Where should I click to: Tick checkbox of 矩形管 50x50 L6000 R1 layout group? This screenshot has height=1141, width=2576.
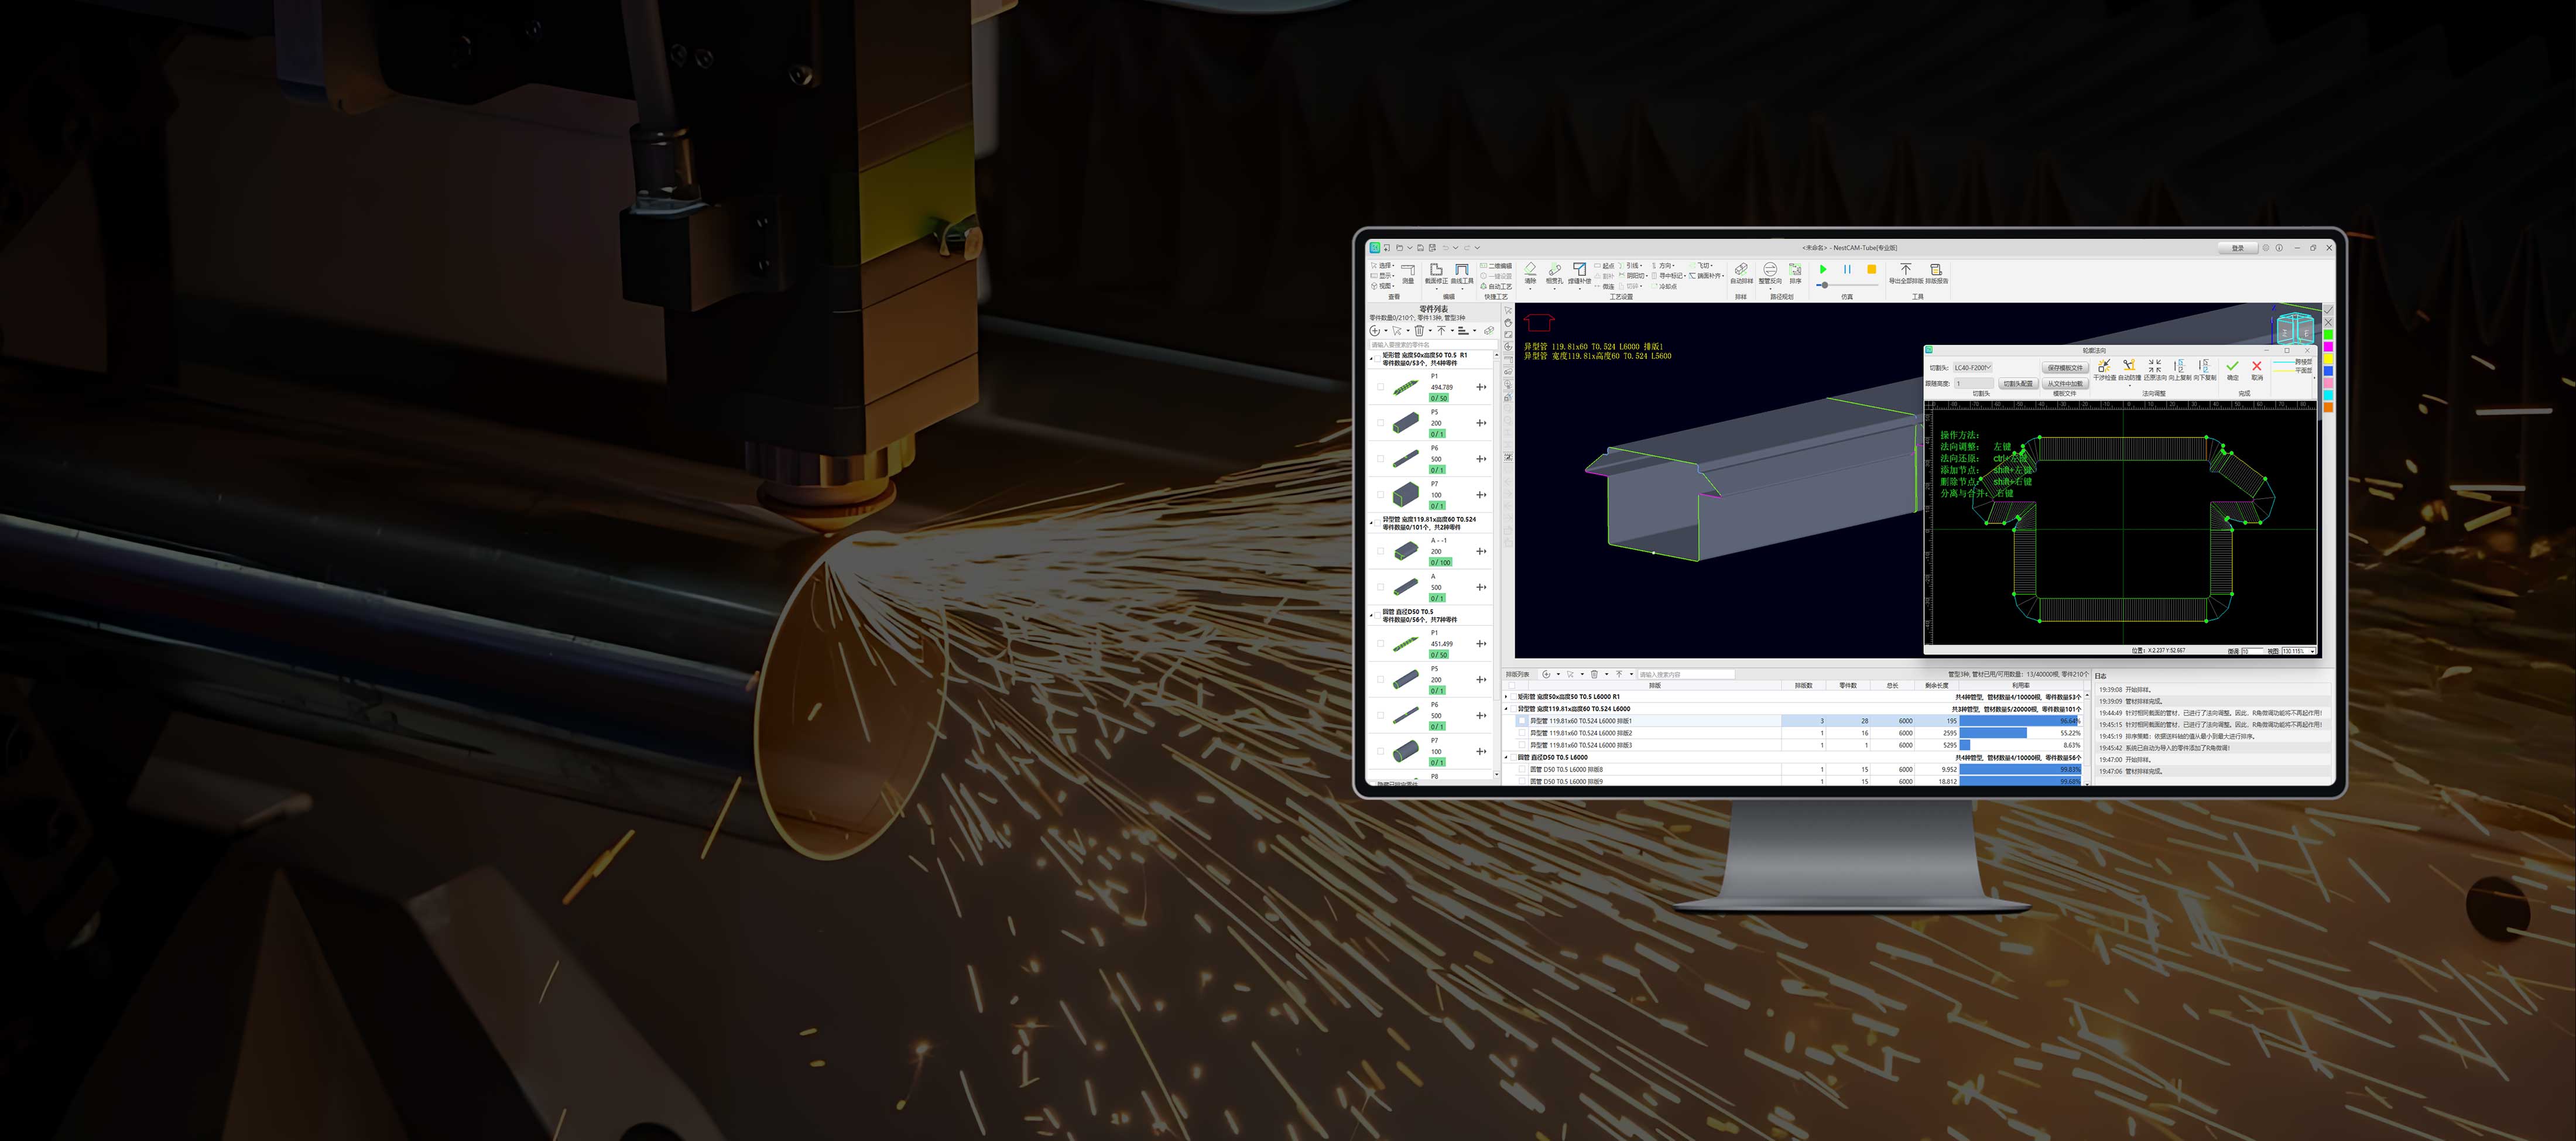(x=1513, y=697)
